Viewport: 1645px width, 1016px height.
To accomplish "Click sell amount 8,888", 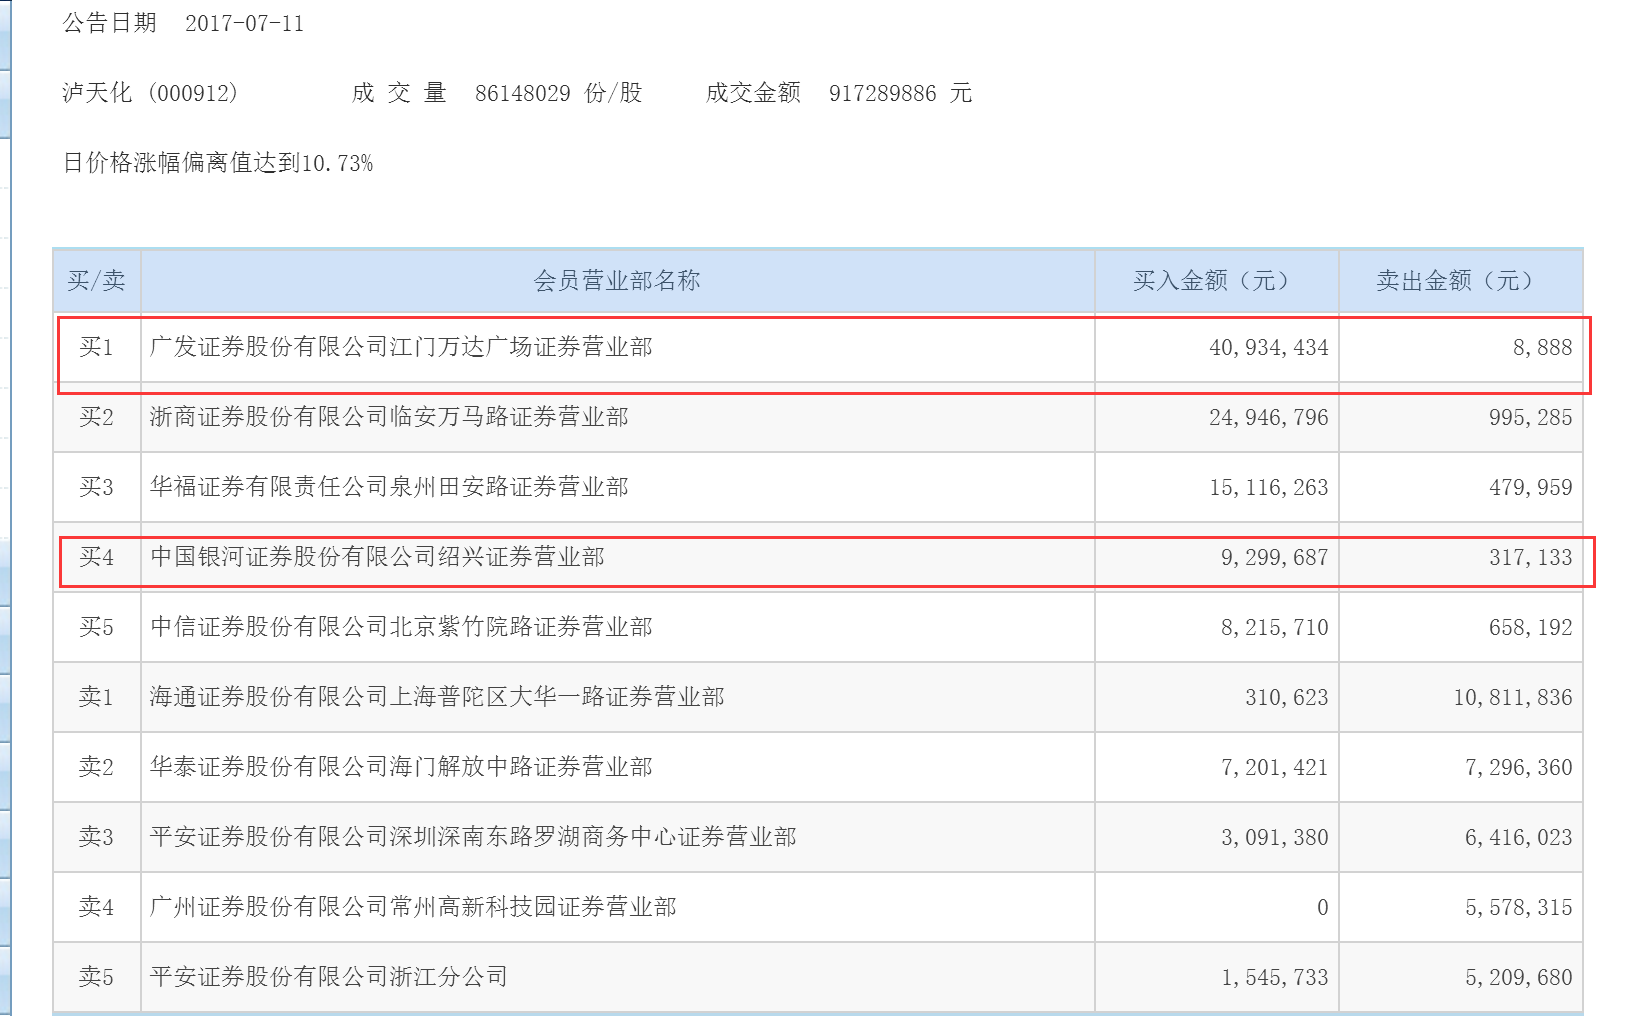I will [1542, 347].
